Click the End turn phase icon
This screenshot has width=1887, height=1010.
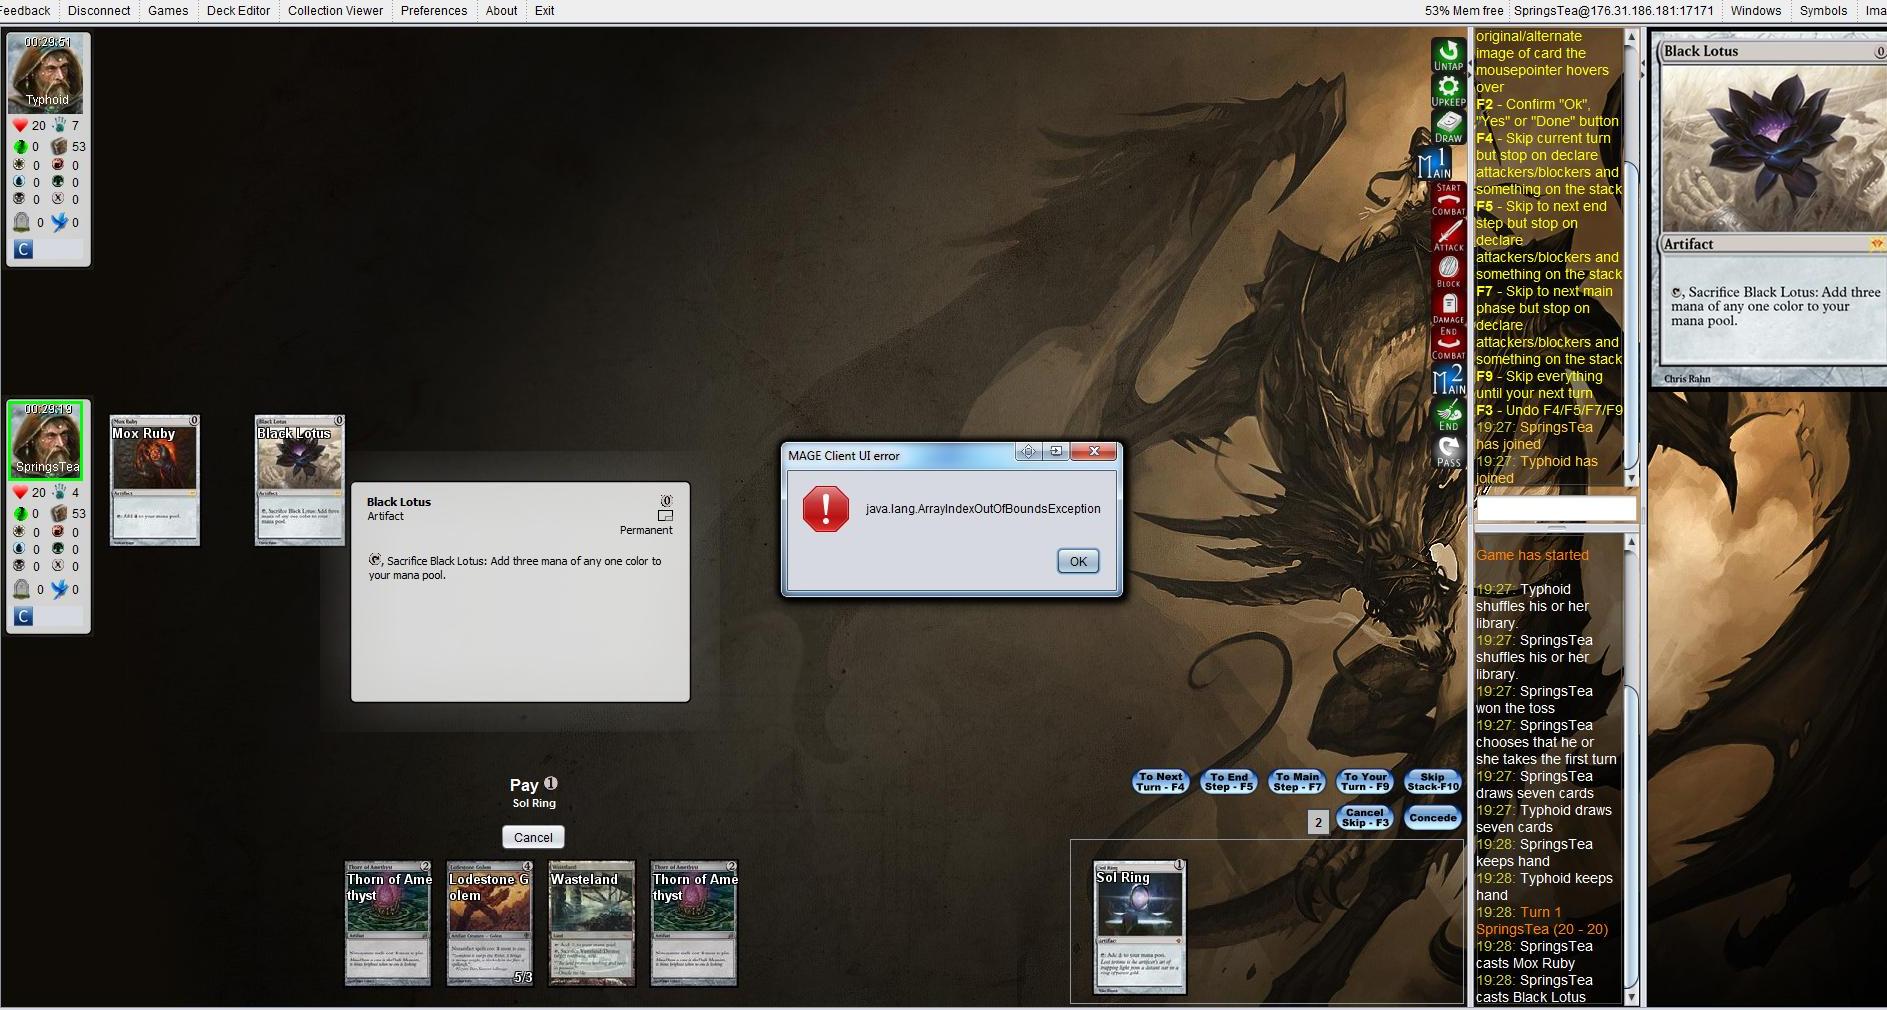(1448, 415)
